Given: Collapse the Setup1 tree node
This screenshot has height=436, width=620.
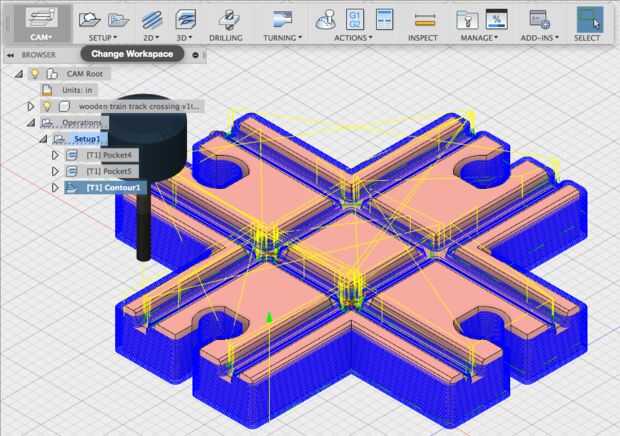Looking at the screenshot, I should pos(43,139).
